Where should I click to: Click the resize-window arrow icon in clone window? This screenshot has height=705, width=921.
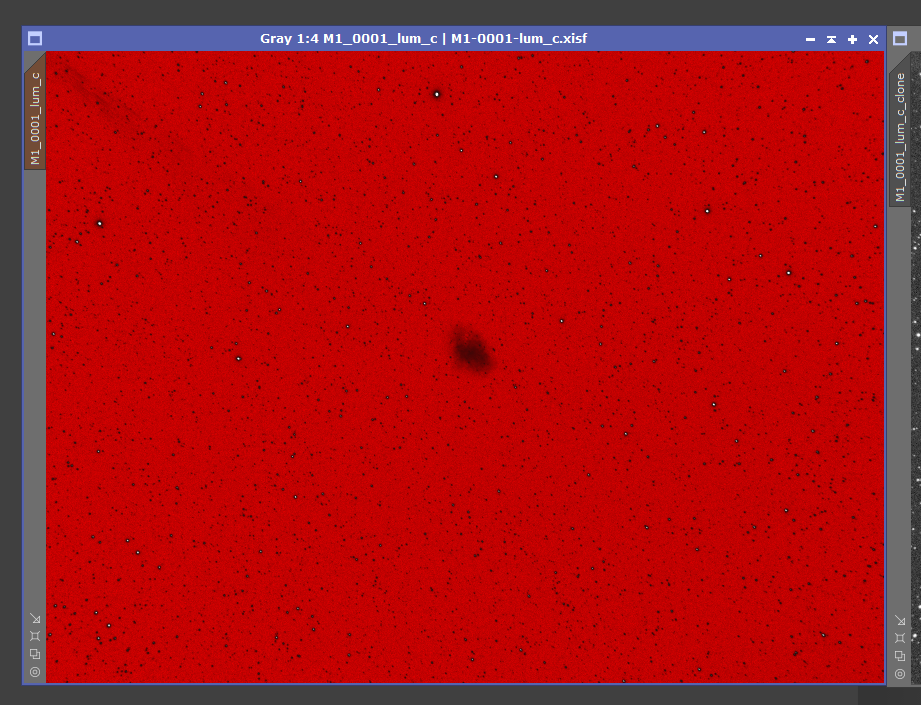[x=900, y=620]
